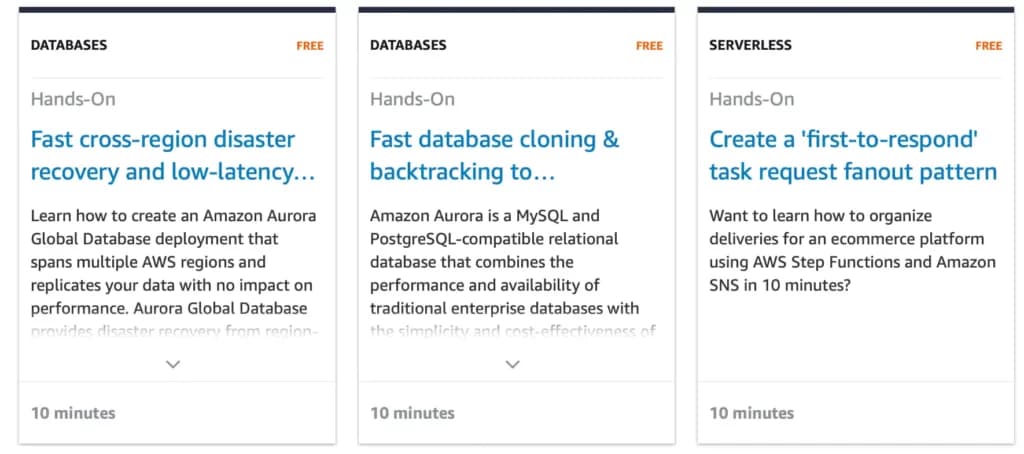The width and height of the screenshot is (1024, 454).
Task: Click the FREE badge on the database cloning card
Action: [x=649, y=46]
